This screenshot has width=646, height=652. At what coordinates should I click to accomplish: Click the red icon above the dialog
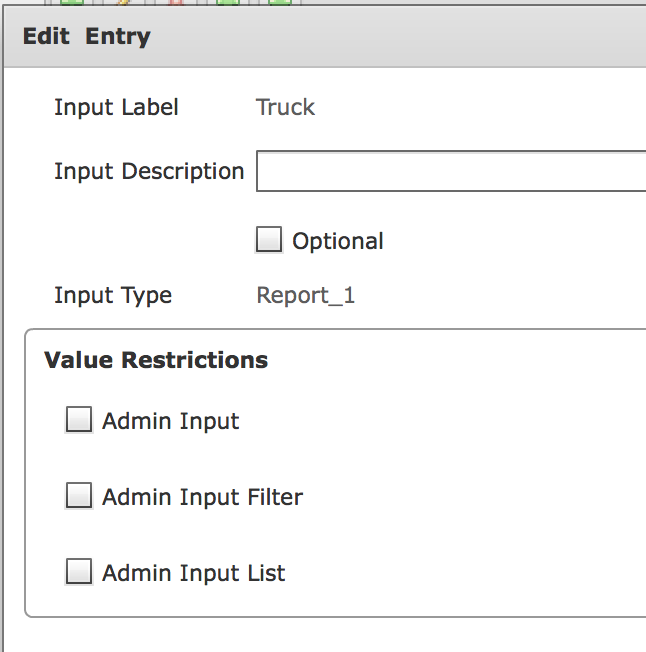click(x=176, y=2)
